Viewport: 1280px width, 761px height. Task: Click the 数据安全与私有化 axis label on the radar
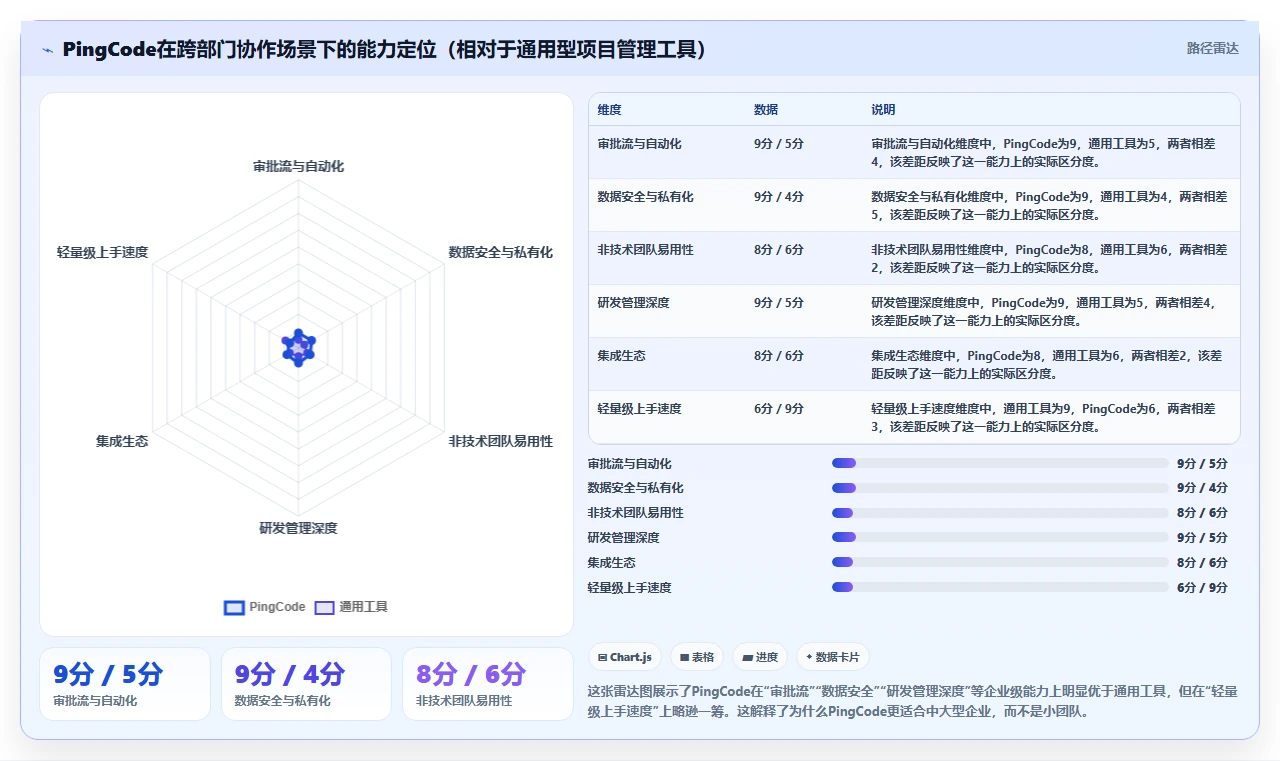click(500, 252)
